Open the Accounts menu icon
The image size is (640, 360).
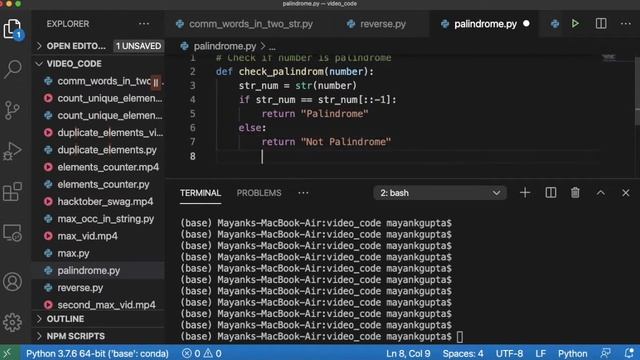[12, 282]
